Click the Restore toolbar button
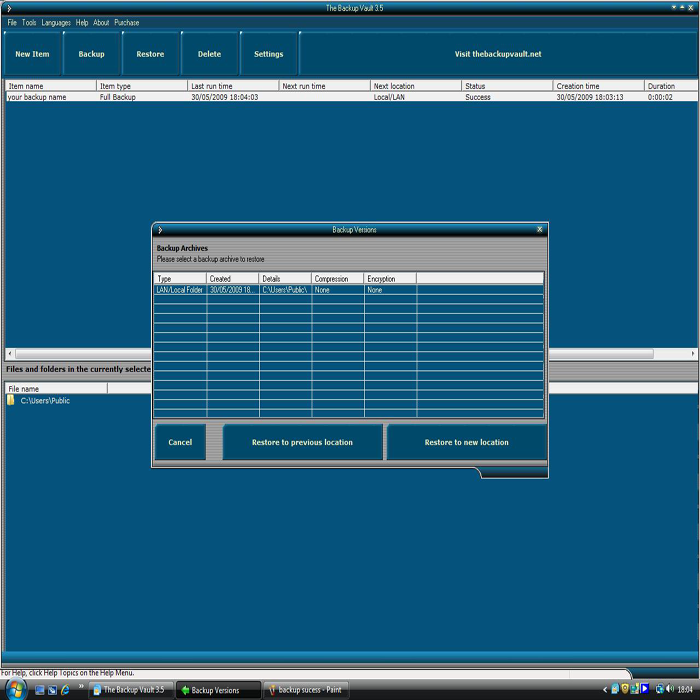Screen dimensions: 700x700 point(150,54)
